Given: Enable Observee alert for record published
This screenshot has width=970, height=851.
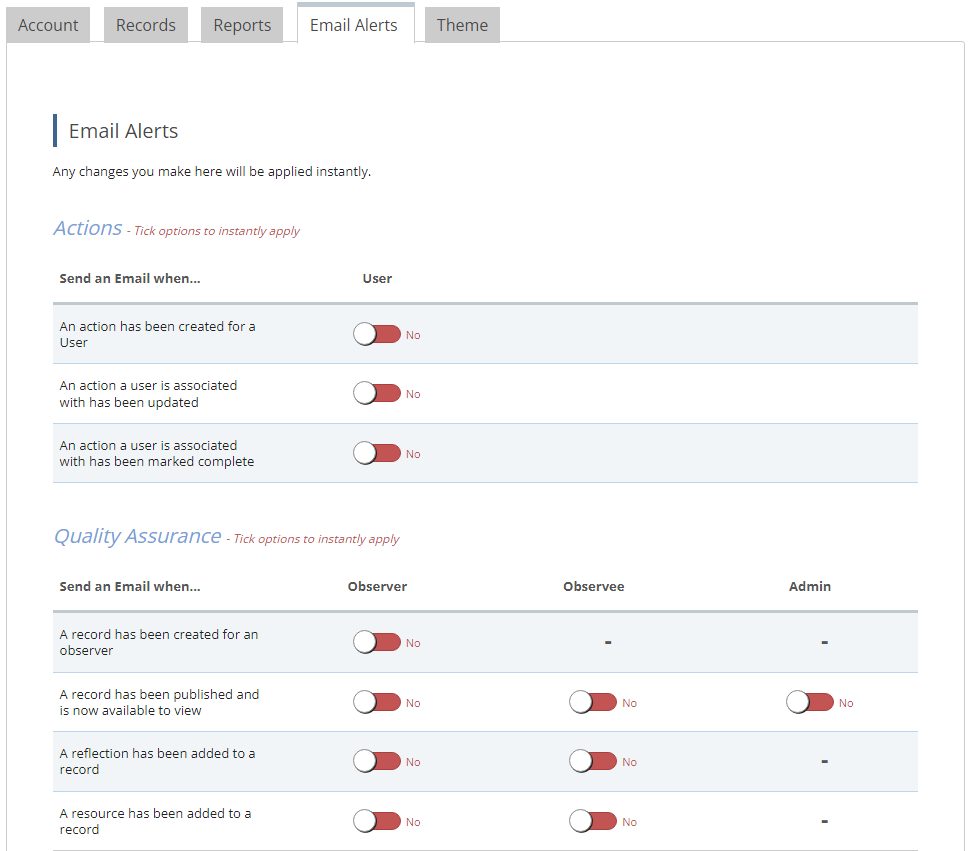Looking at the screenshot, I should click(593, 703).
